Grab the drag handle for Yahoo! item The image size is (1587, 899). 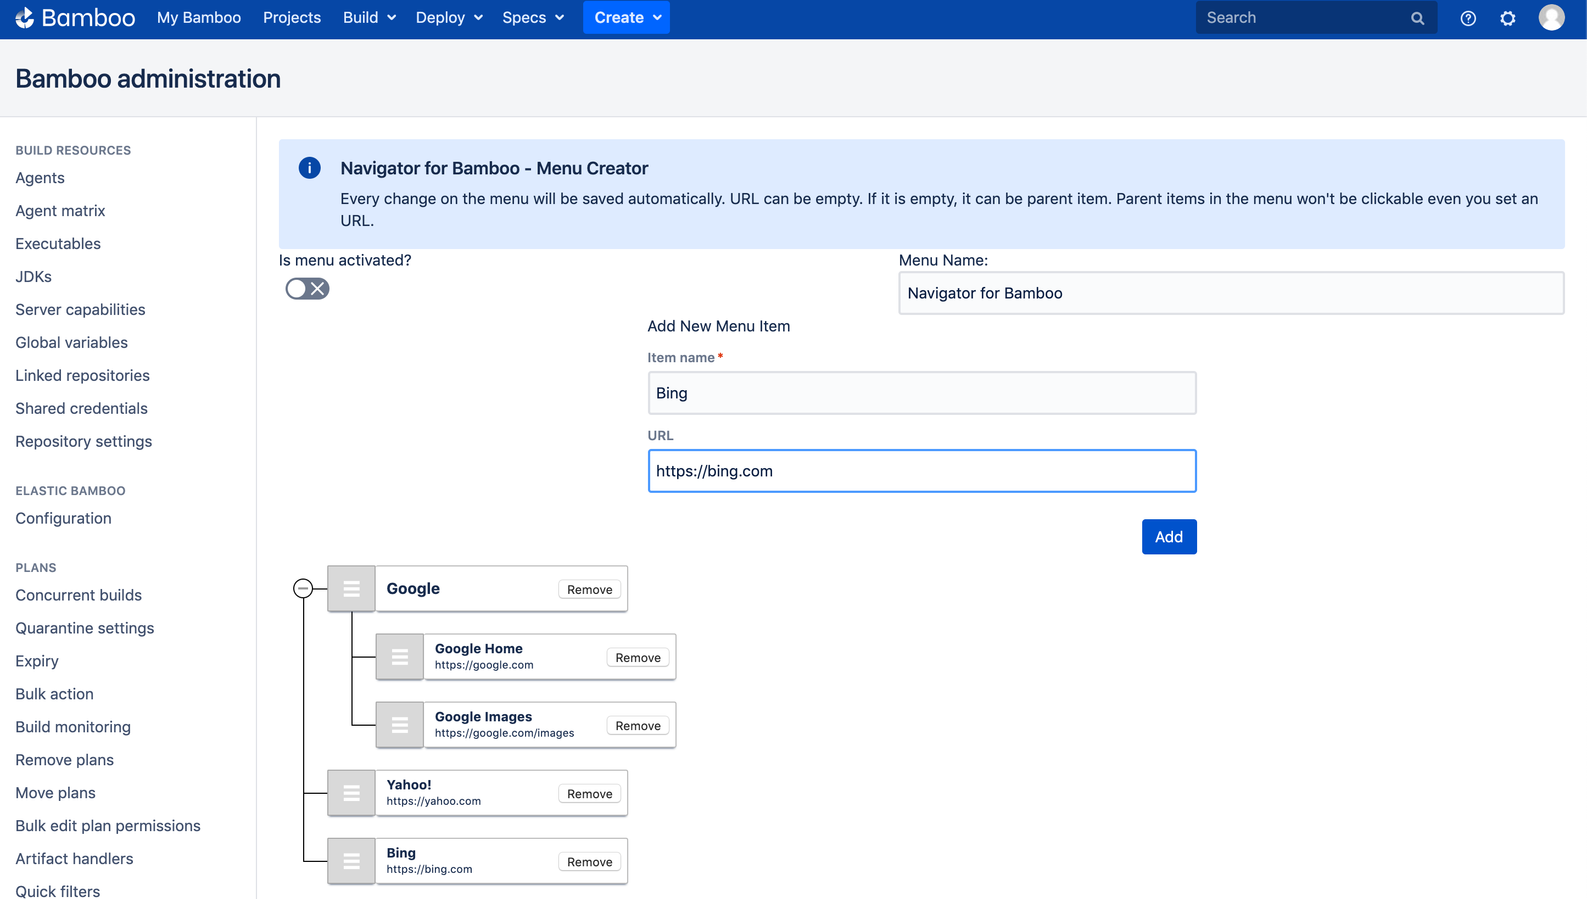point(351,793)
